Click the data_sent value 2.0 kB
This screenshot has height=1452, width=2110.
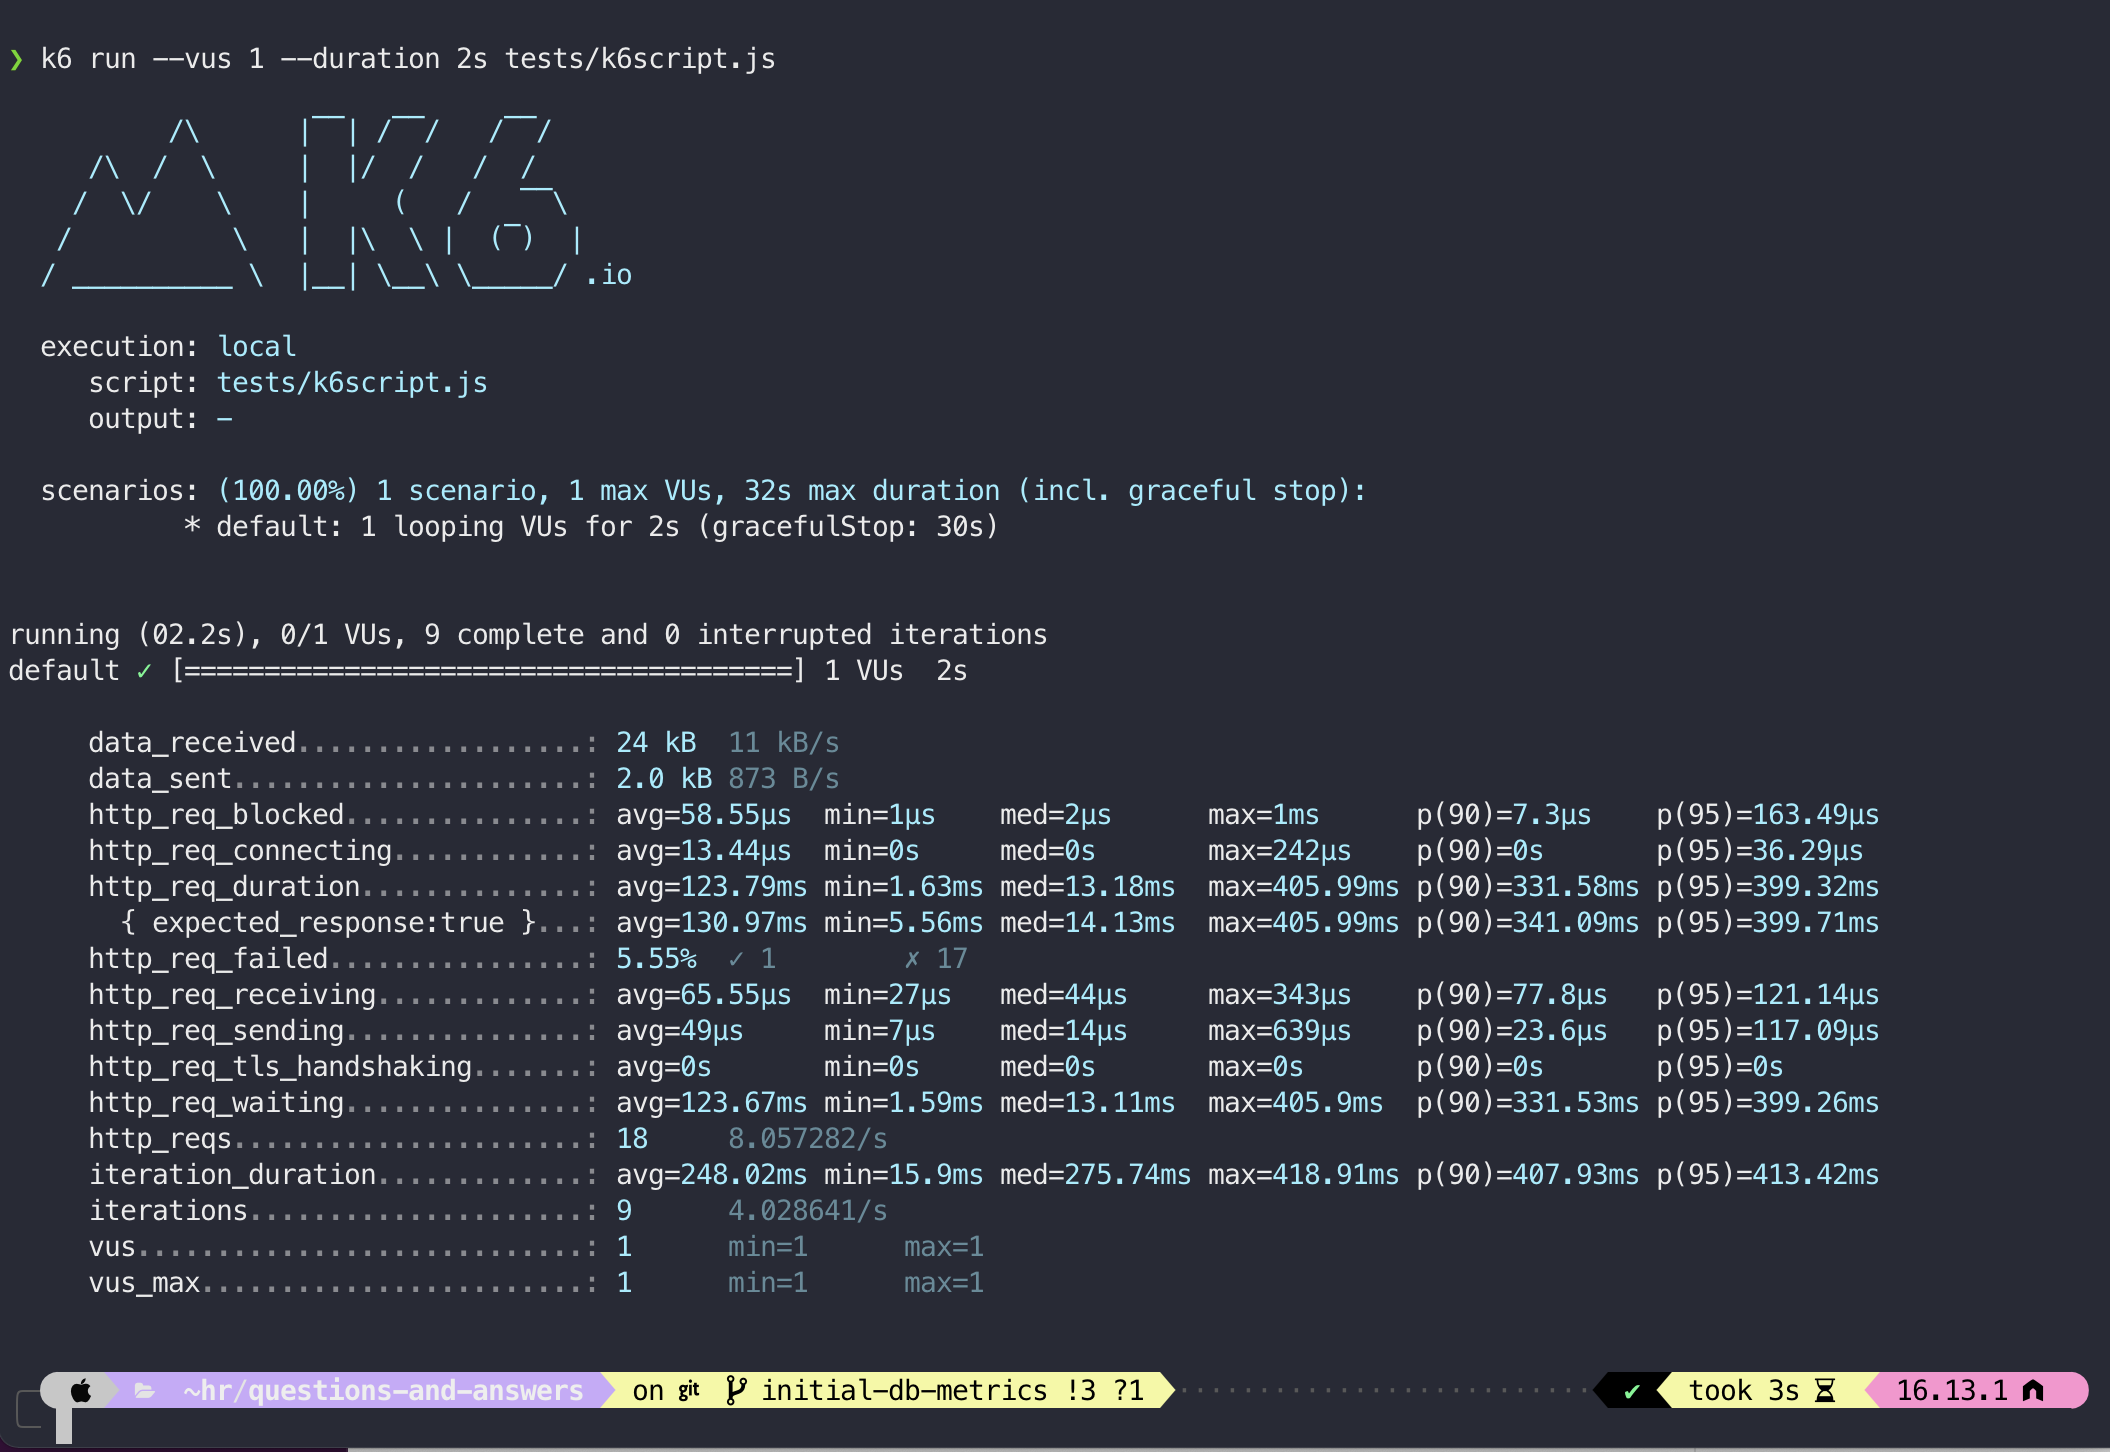click(664, 779)
